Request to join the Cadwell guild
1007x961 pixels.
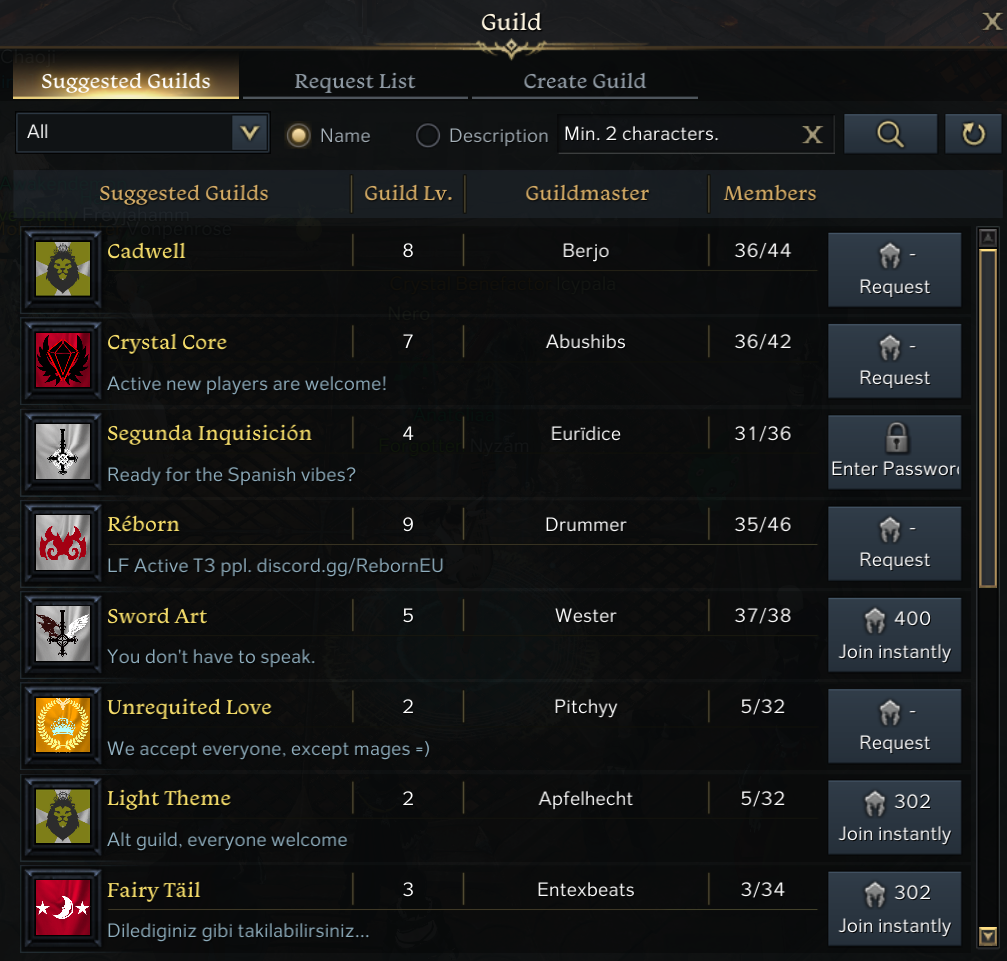(894, 270)
